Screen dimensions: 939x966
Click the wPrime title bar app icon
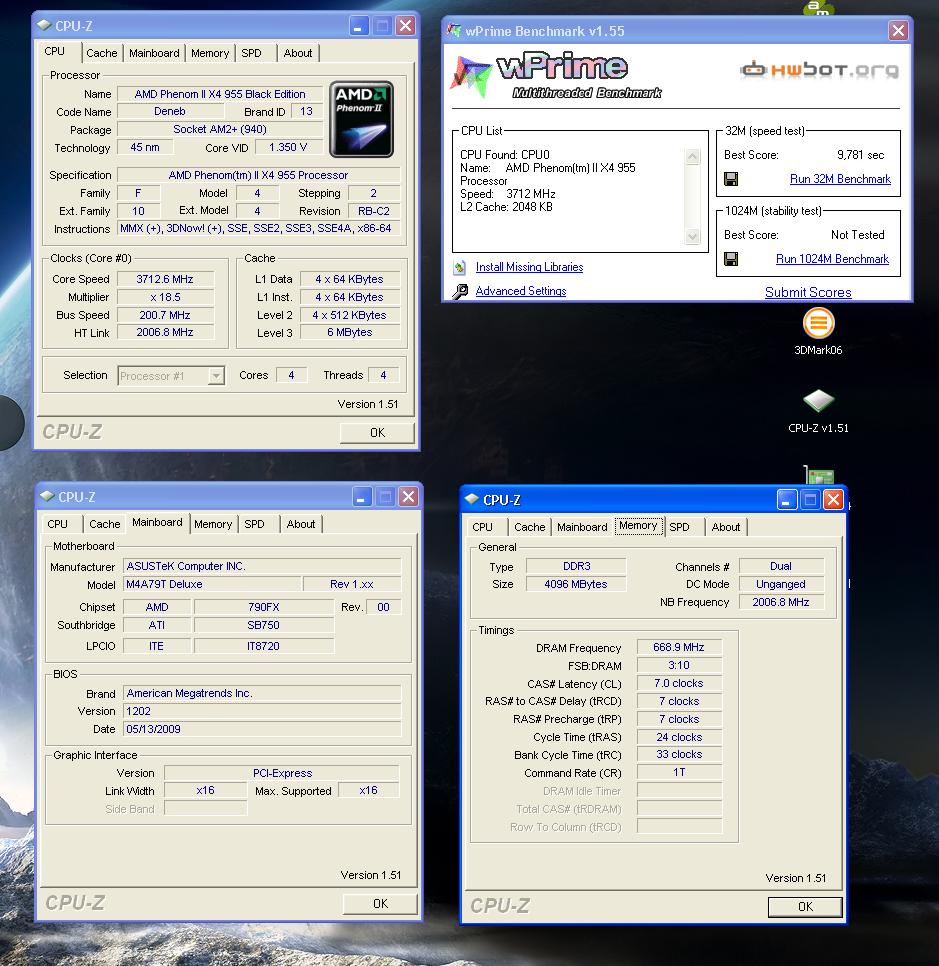tap(454, 30)
